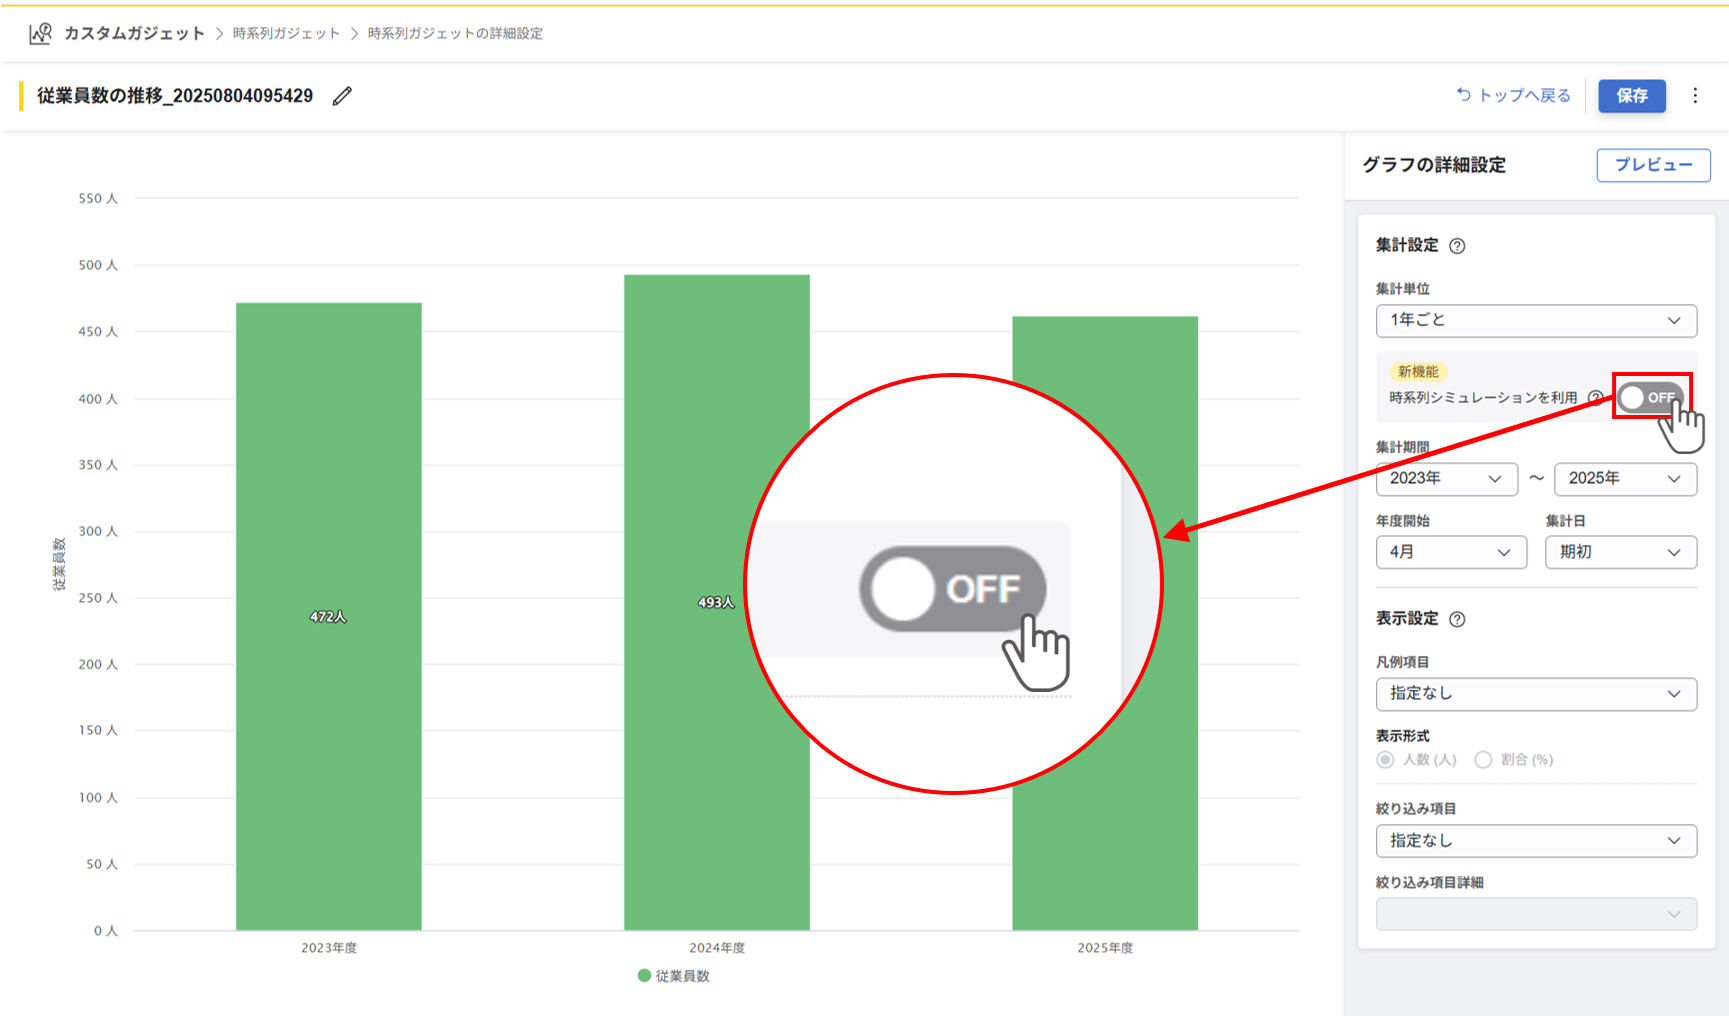Screen dimensions: 1729x1016
Task: Click help icon next to 集計設定
Action: click(x=1457, y=246)
